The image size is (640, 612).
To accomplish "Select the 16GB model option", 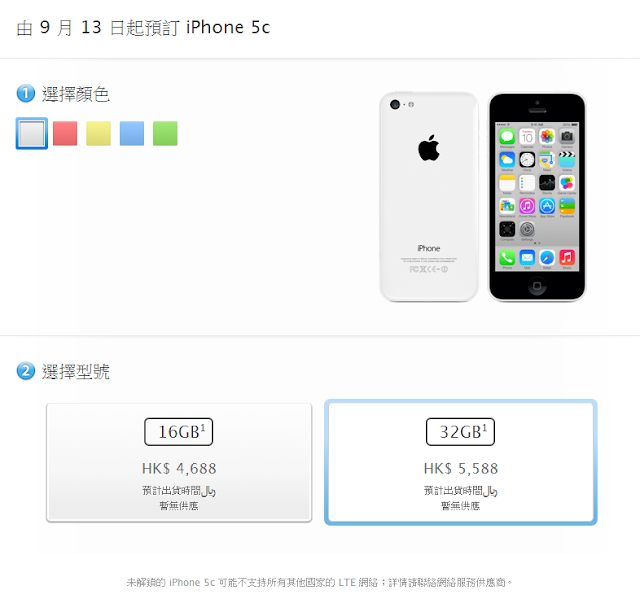I will pos(179,463).
